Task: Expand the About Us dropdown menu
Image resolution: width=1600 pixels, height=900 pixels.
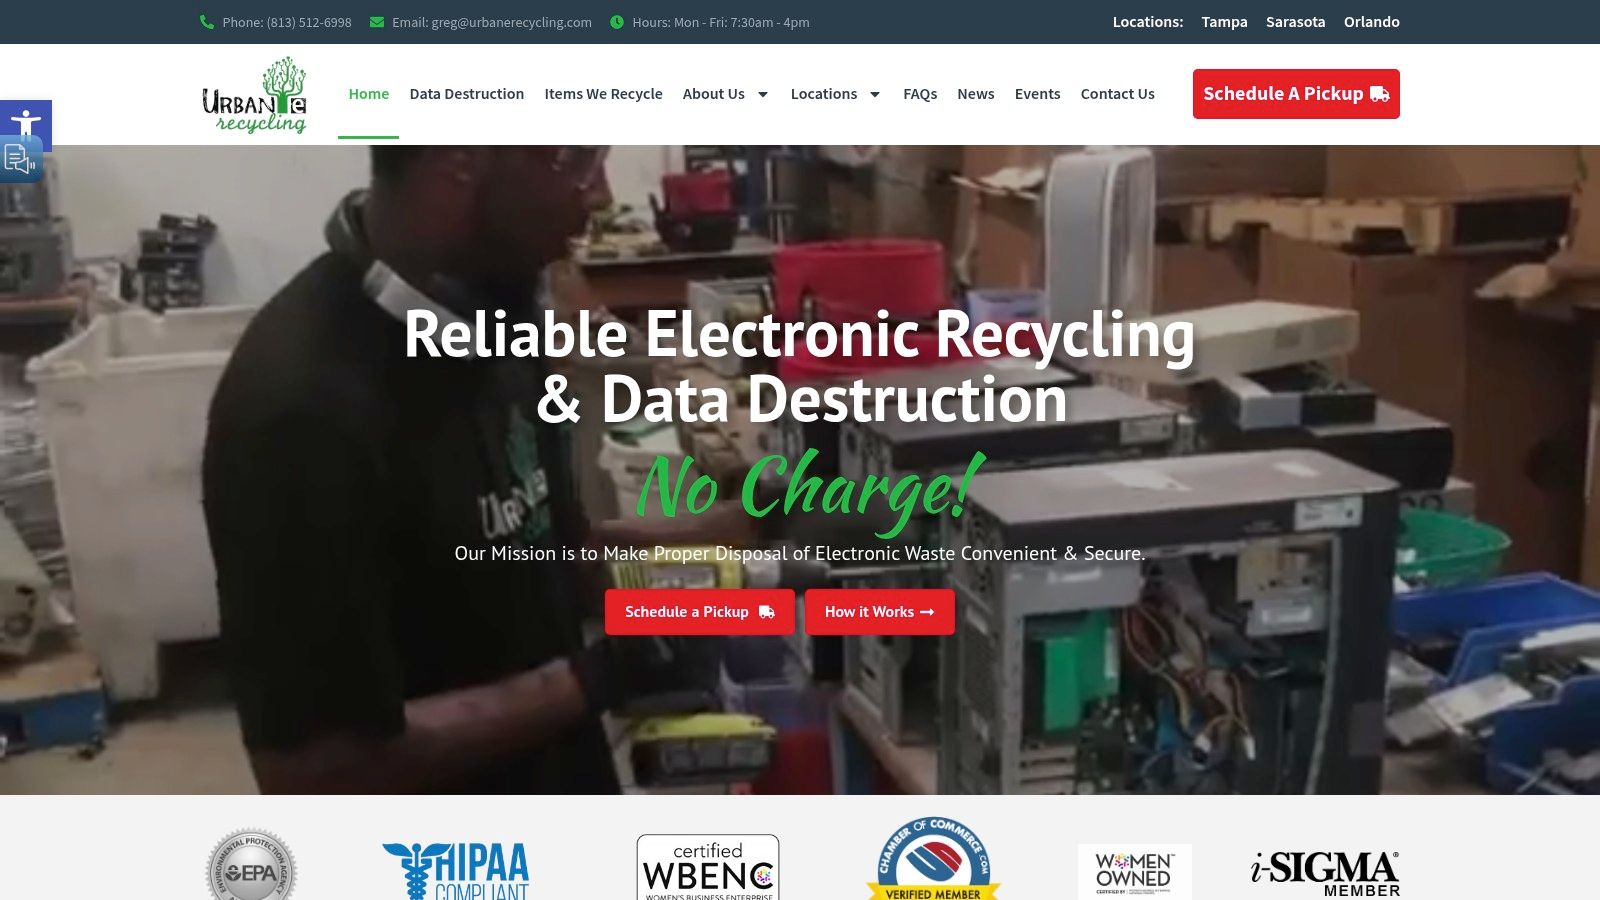Action: [714, 94]
